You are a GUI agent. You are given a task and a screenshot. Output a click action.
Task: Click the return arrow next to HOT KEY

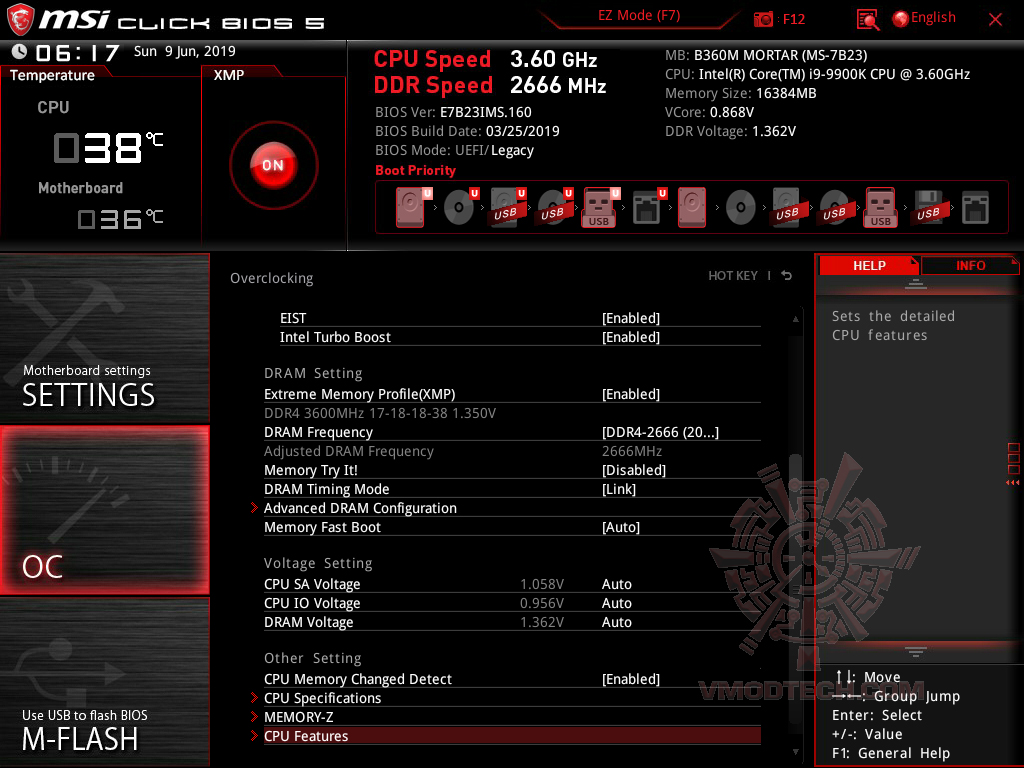[x=785, y=275]
